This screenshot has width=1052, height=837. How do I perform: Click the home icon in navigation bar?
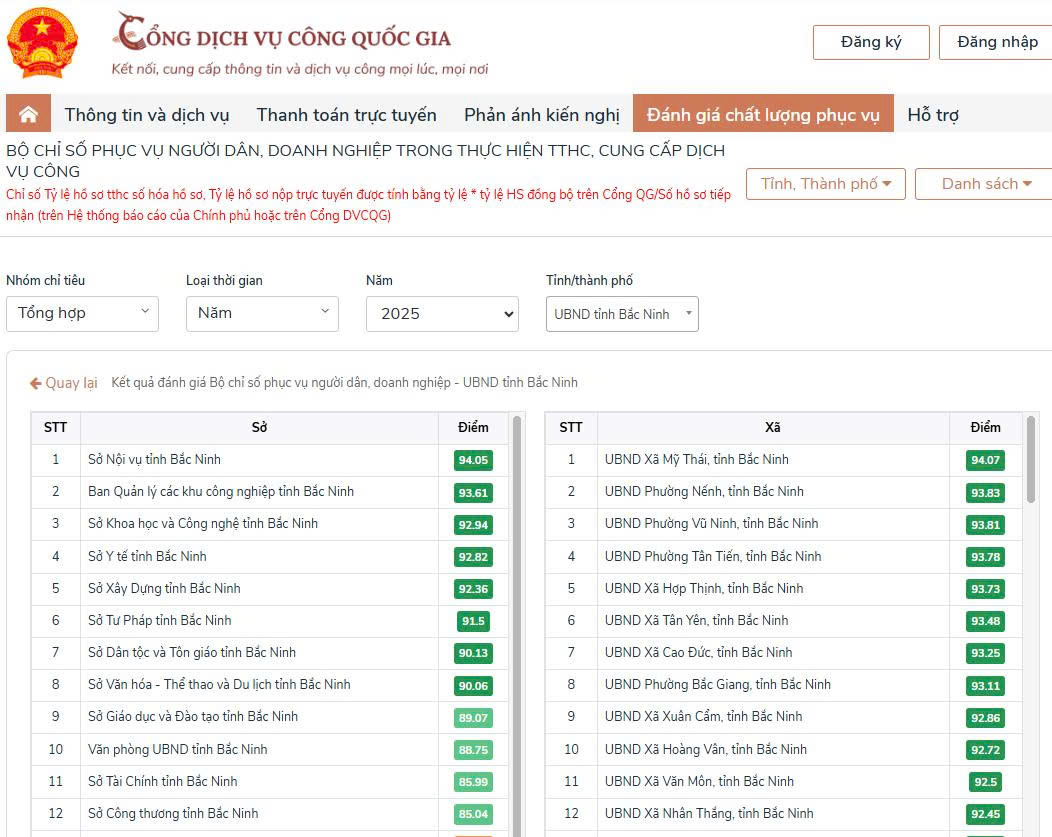coord(28,114)
